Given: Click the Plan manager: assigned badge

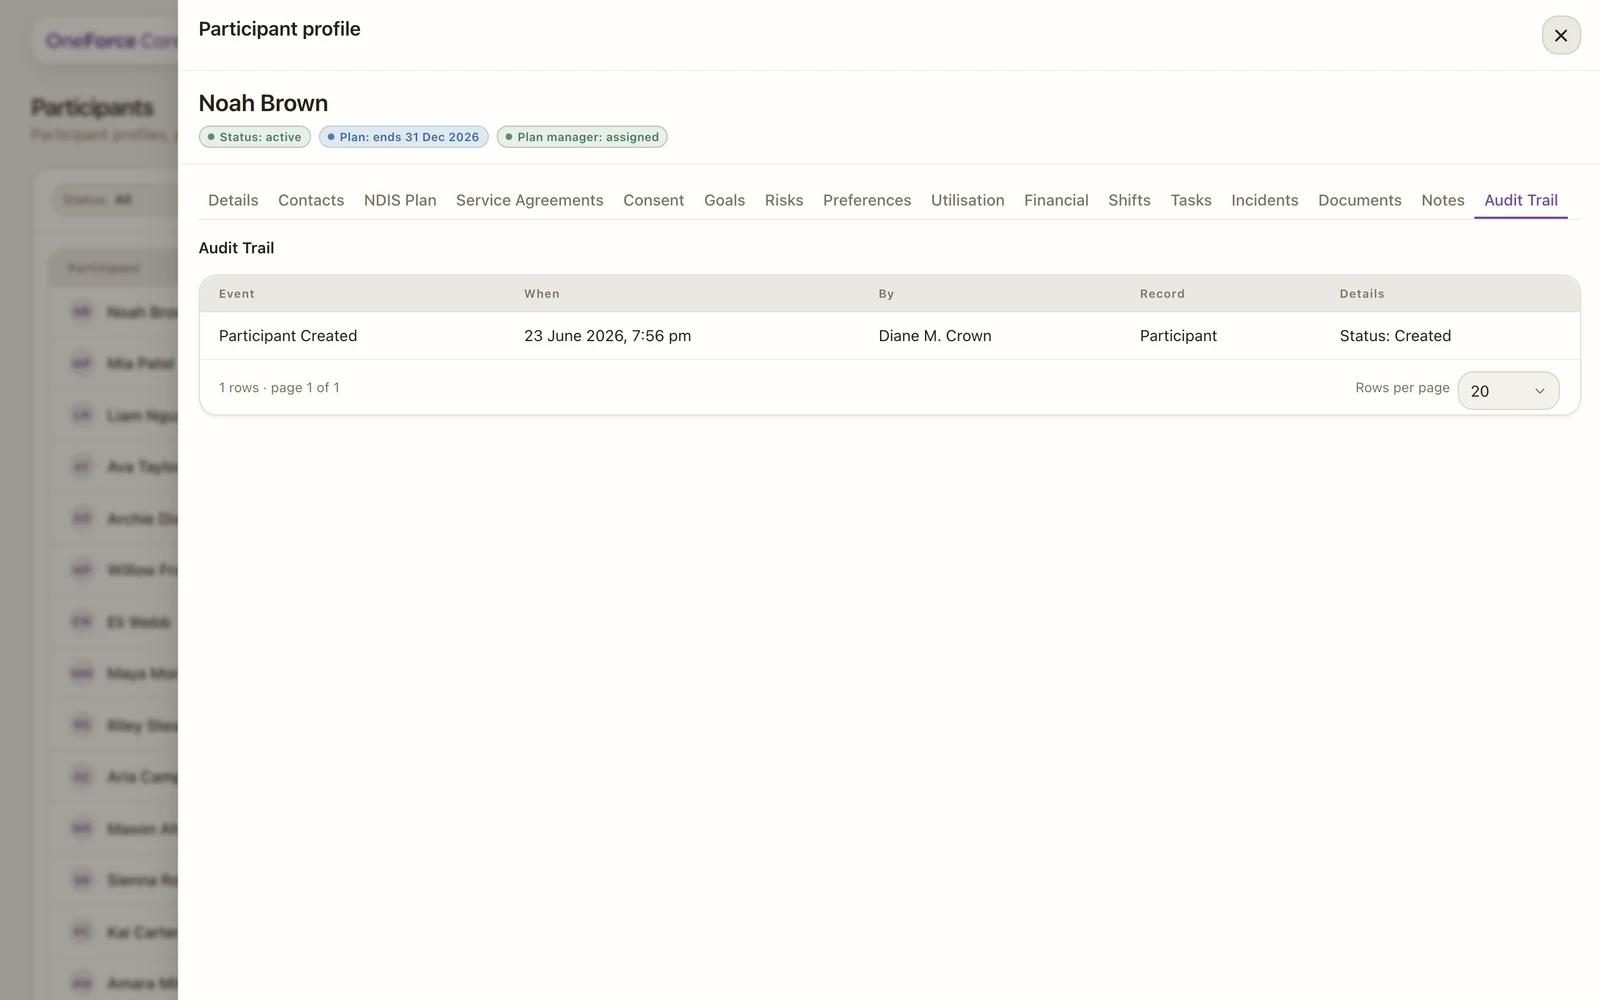Looking at the screenshot, I should tap(582, 137).
